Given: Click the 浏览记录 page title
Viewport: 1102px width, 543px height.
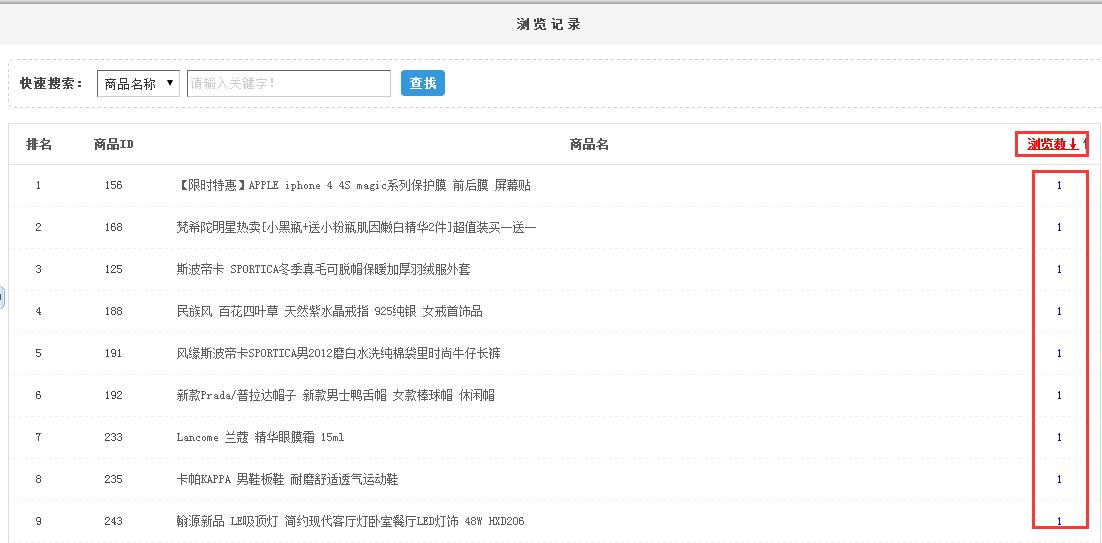Looking at the screenshot, I should [x=548, y=25].
